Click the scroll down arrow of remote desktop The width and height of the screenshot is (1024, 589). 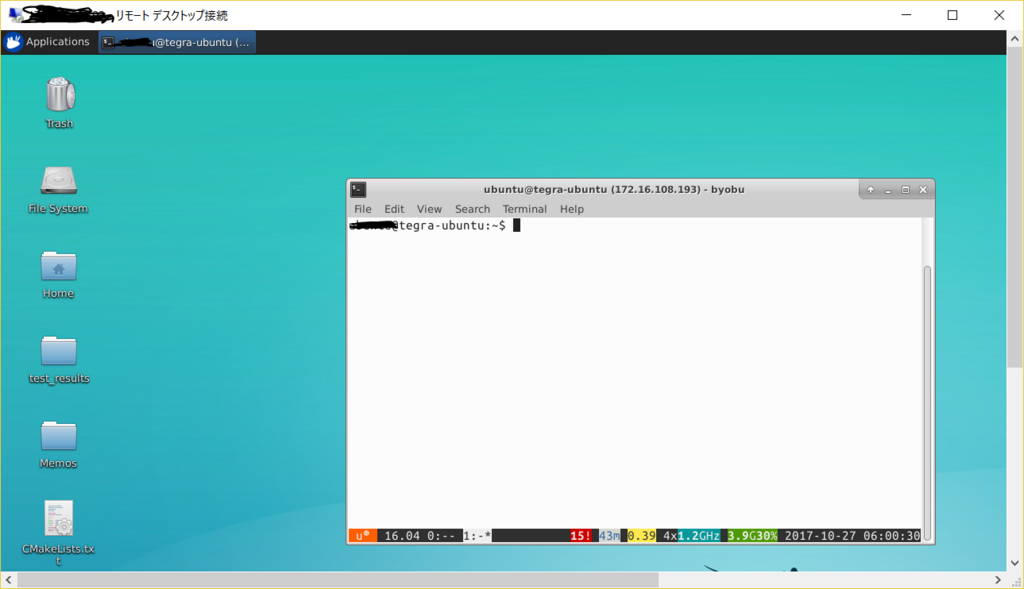(x=1014, y=563)
